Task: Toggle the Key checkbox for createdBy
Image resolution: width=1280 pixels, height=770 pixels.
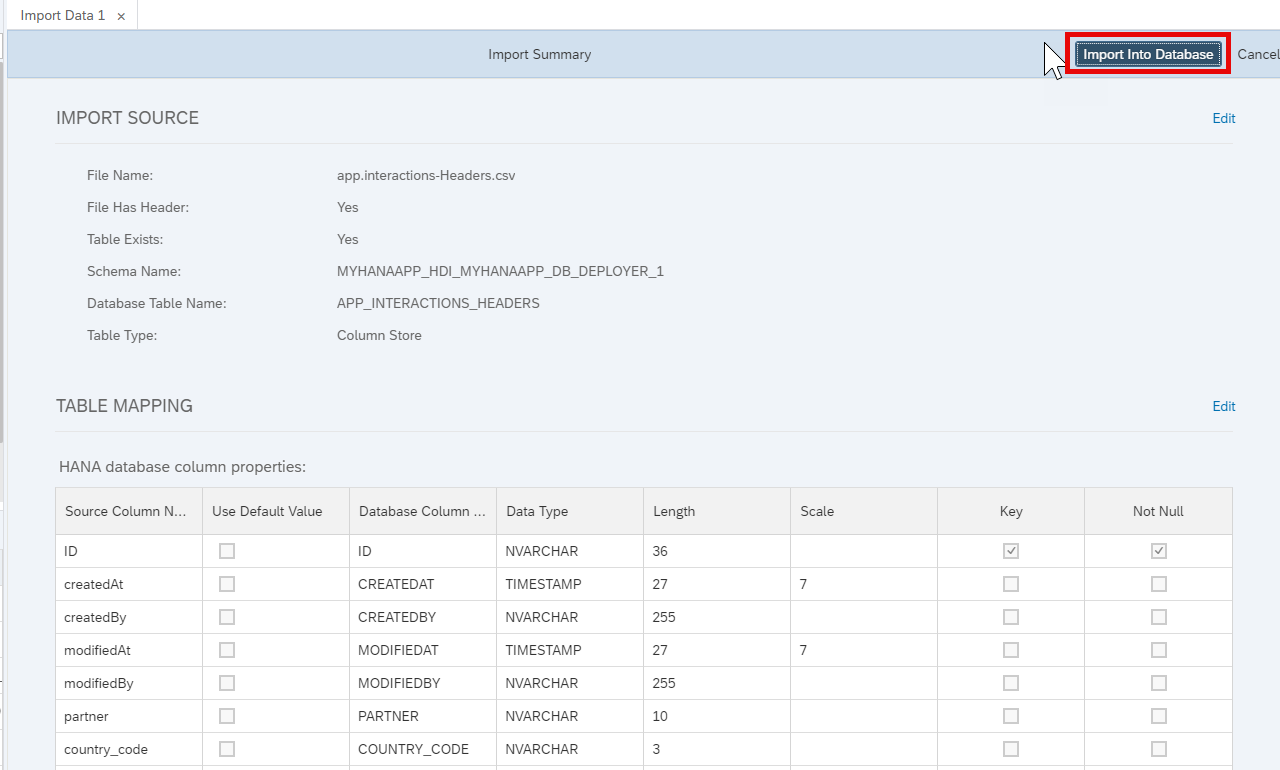Action: [x=1010, y=616]
